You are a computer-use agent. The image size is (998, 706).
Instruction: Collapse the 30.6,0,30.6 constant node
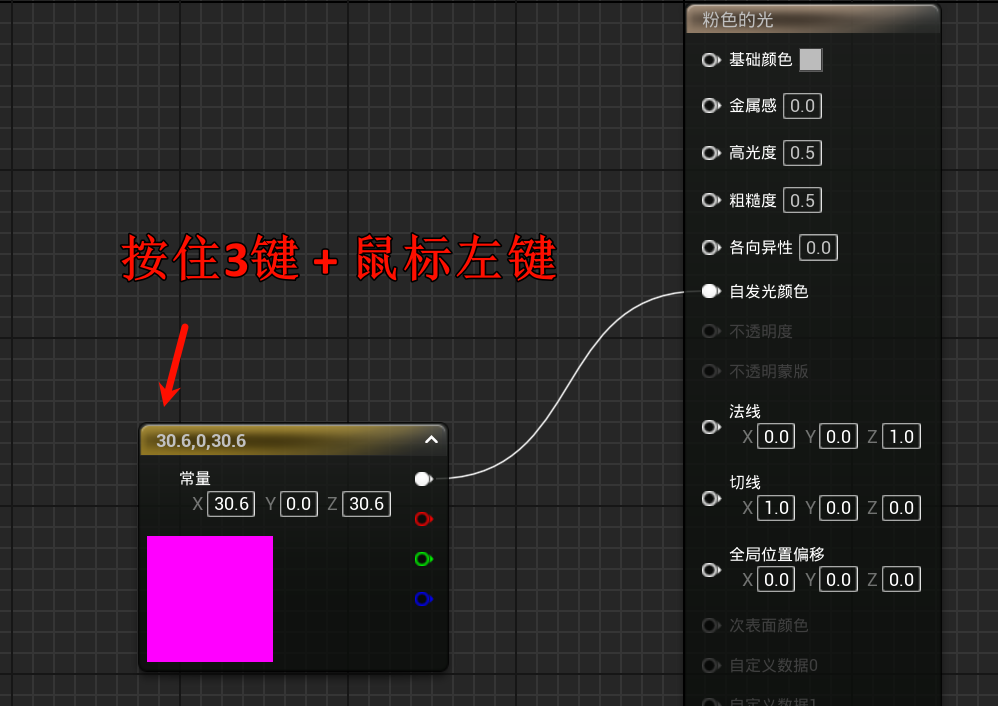[431, 439]
